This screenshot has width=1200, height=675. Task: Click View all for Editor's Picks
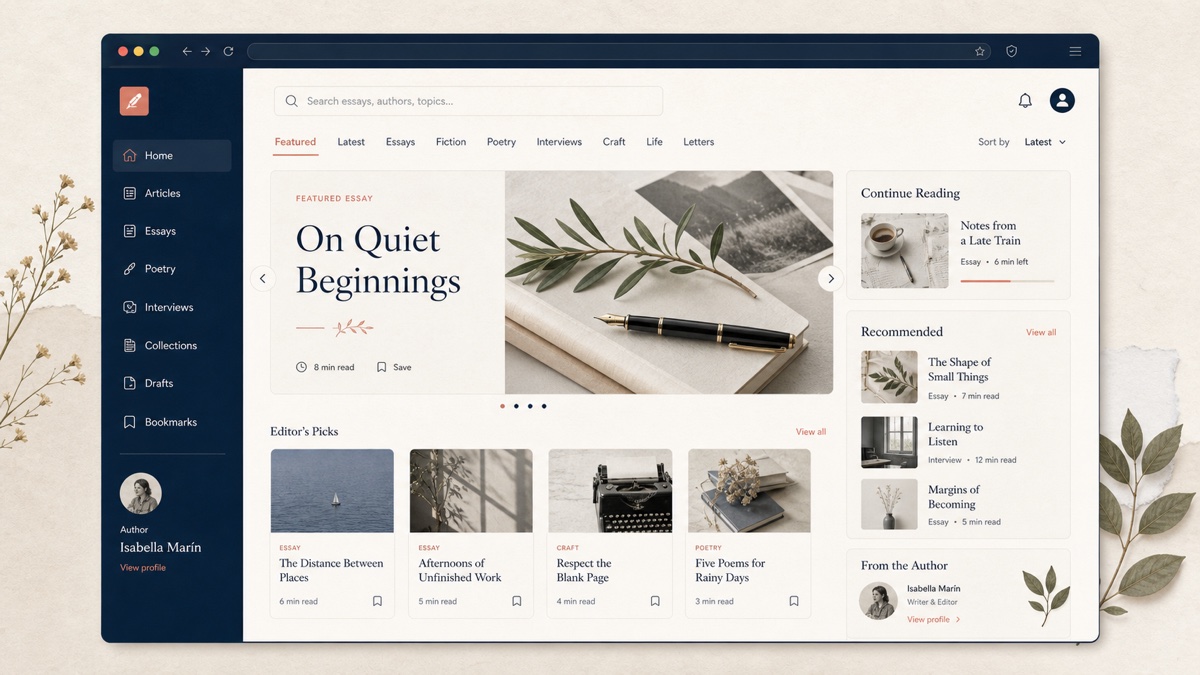[x=811, y=432]
